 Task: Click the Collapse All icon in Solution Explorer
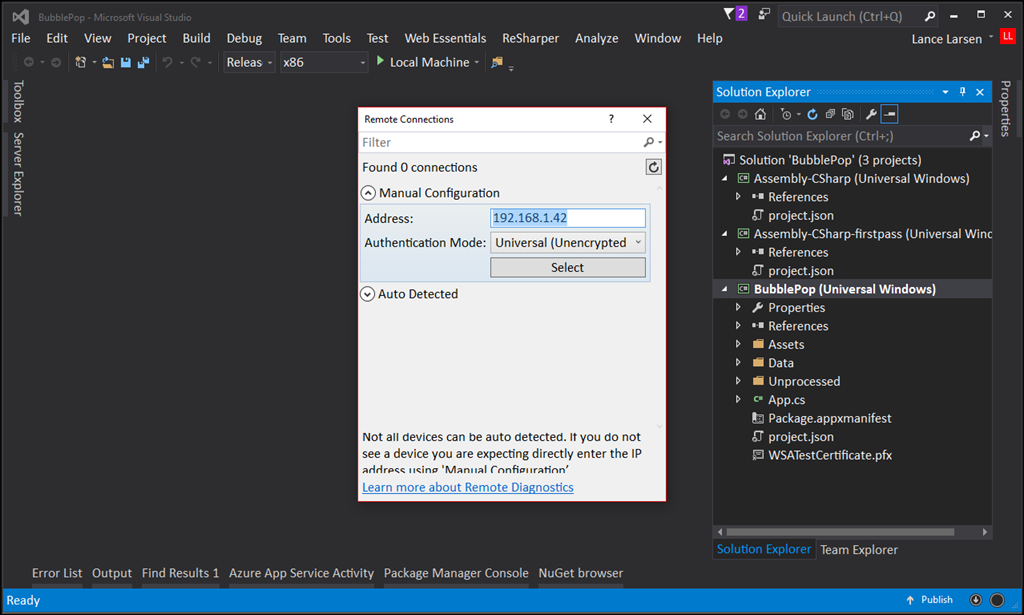pos(830,114)
